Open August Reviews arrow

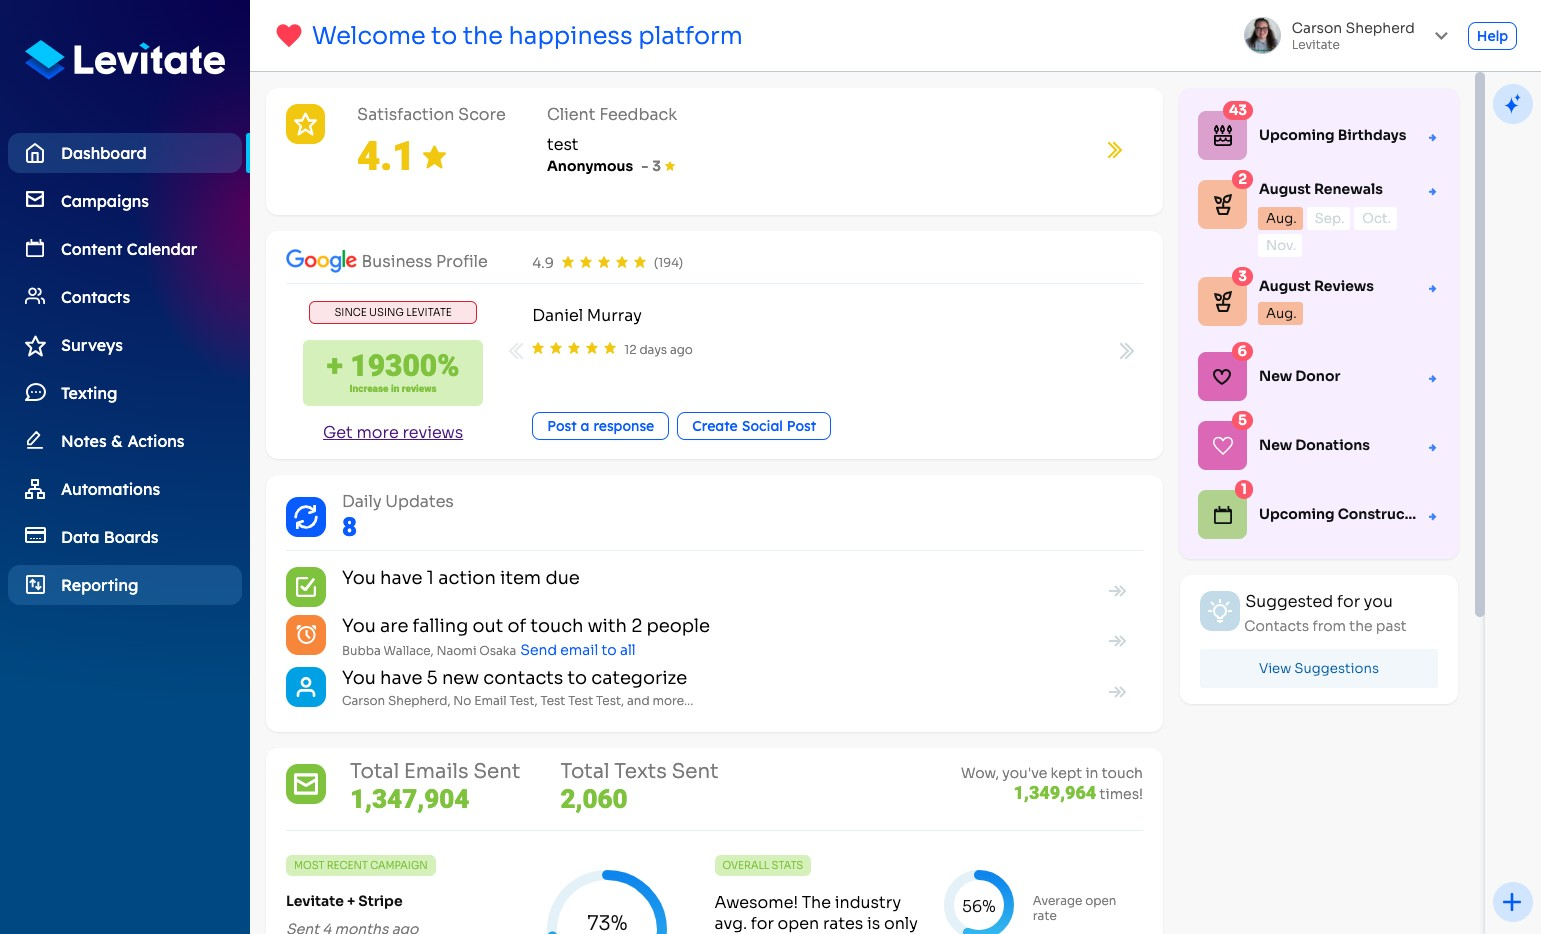point(1433,288)
